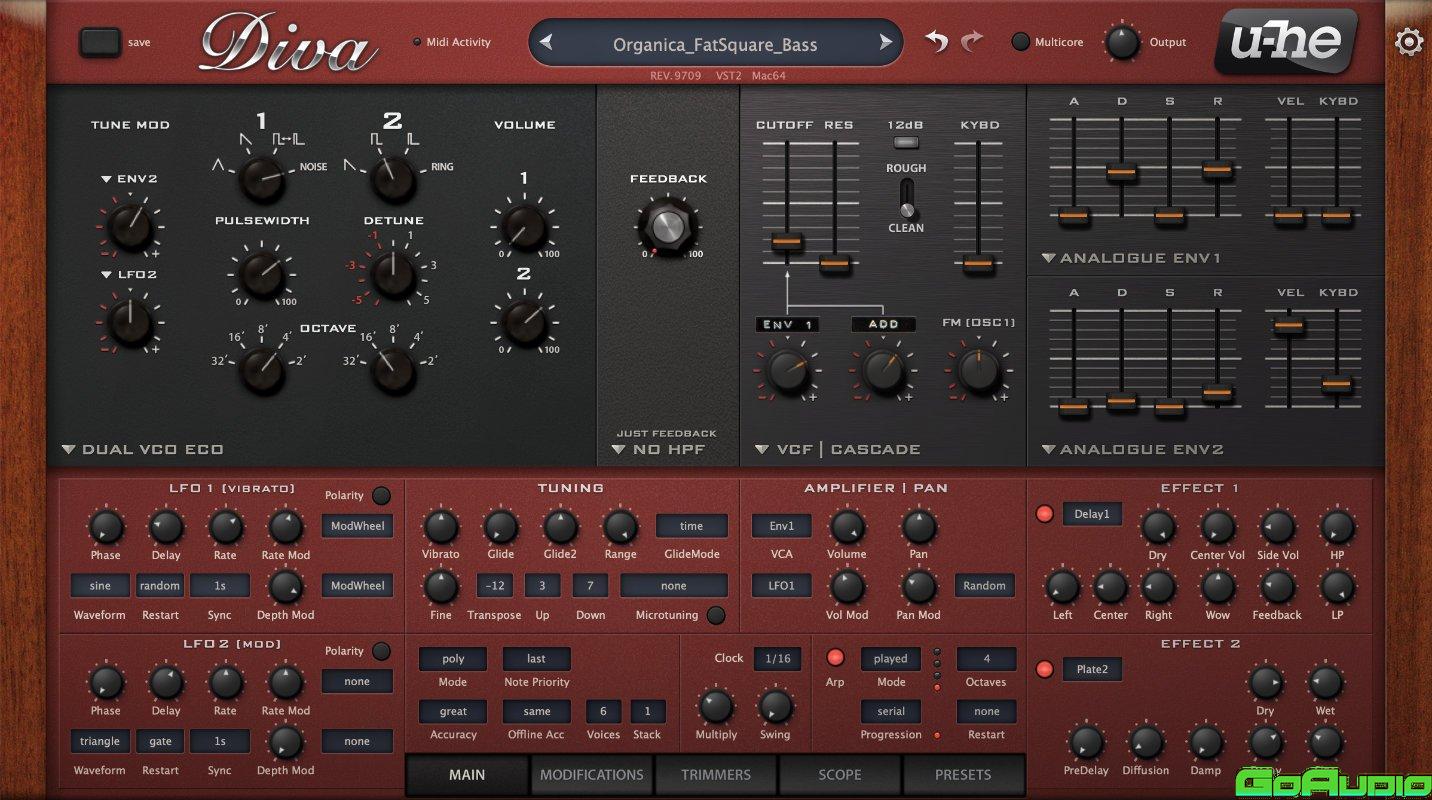Disable Effect 1 with its red LED
The image size is (1432, 800).
[x=1045, y=514]
